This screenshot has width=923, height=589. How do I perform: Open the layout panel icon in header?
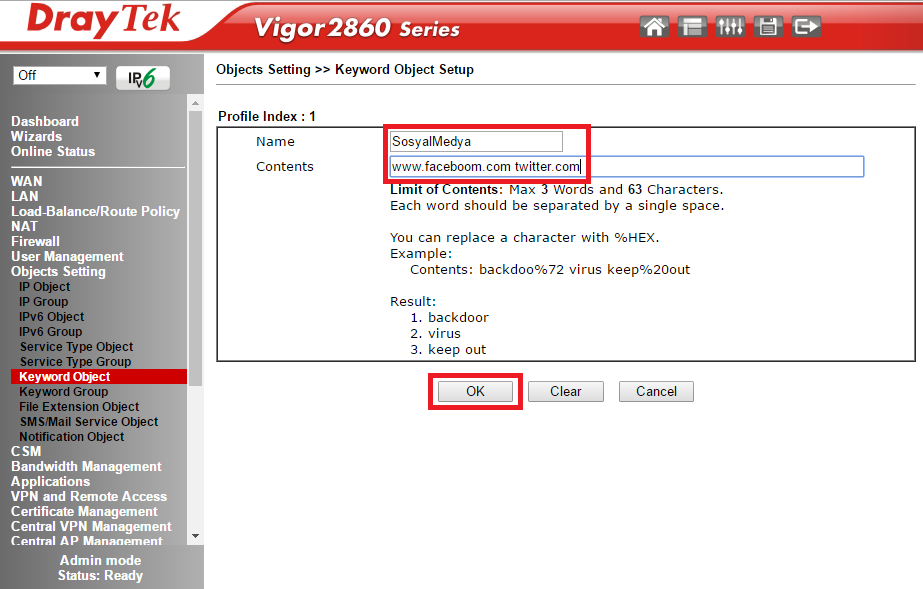[x=692, y=27]
